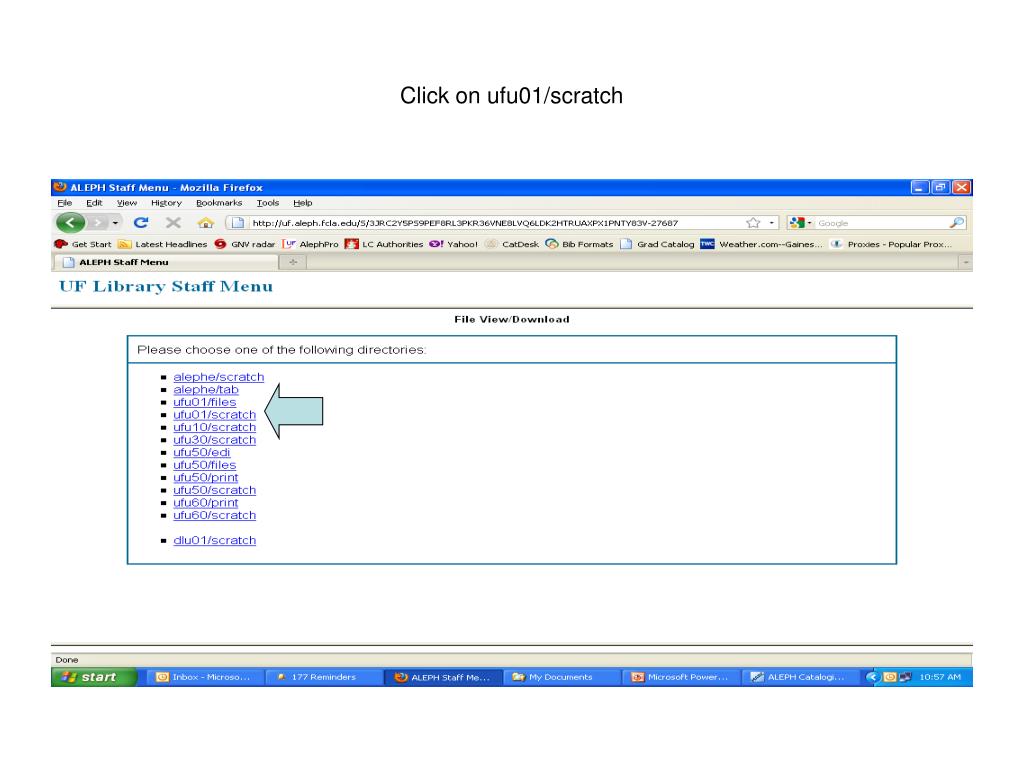Open the LC Authorities bookmark
The height and width of the screenshot is (768, 1024).
pos(384,244)
